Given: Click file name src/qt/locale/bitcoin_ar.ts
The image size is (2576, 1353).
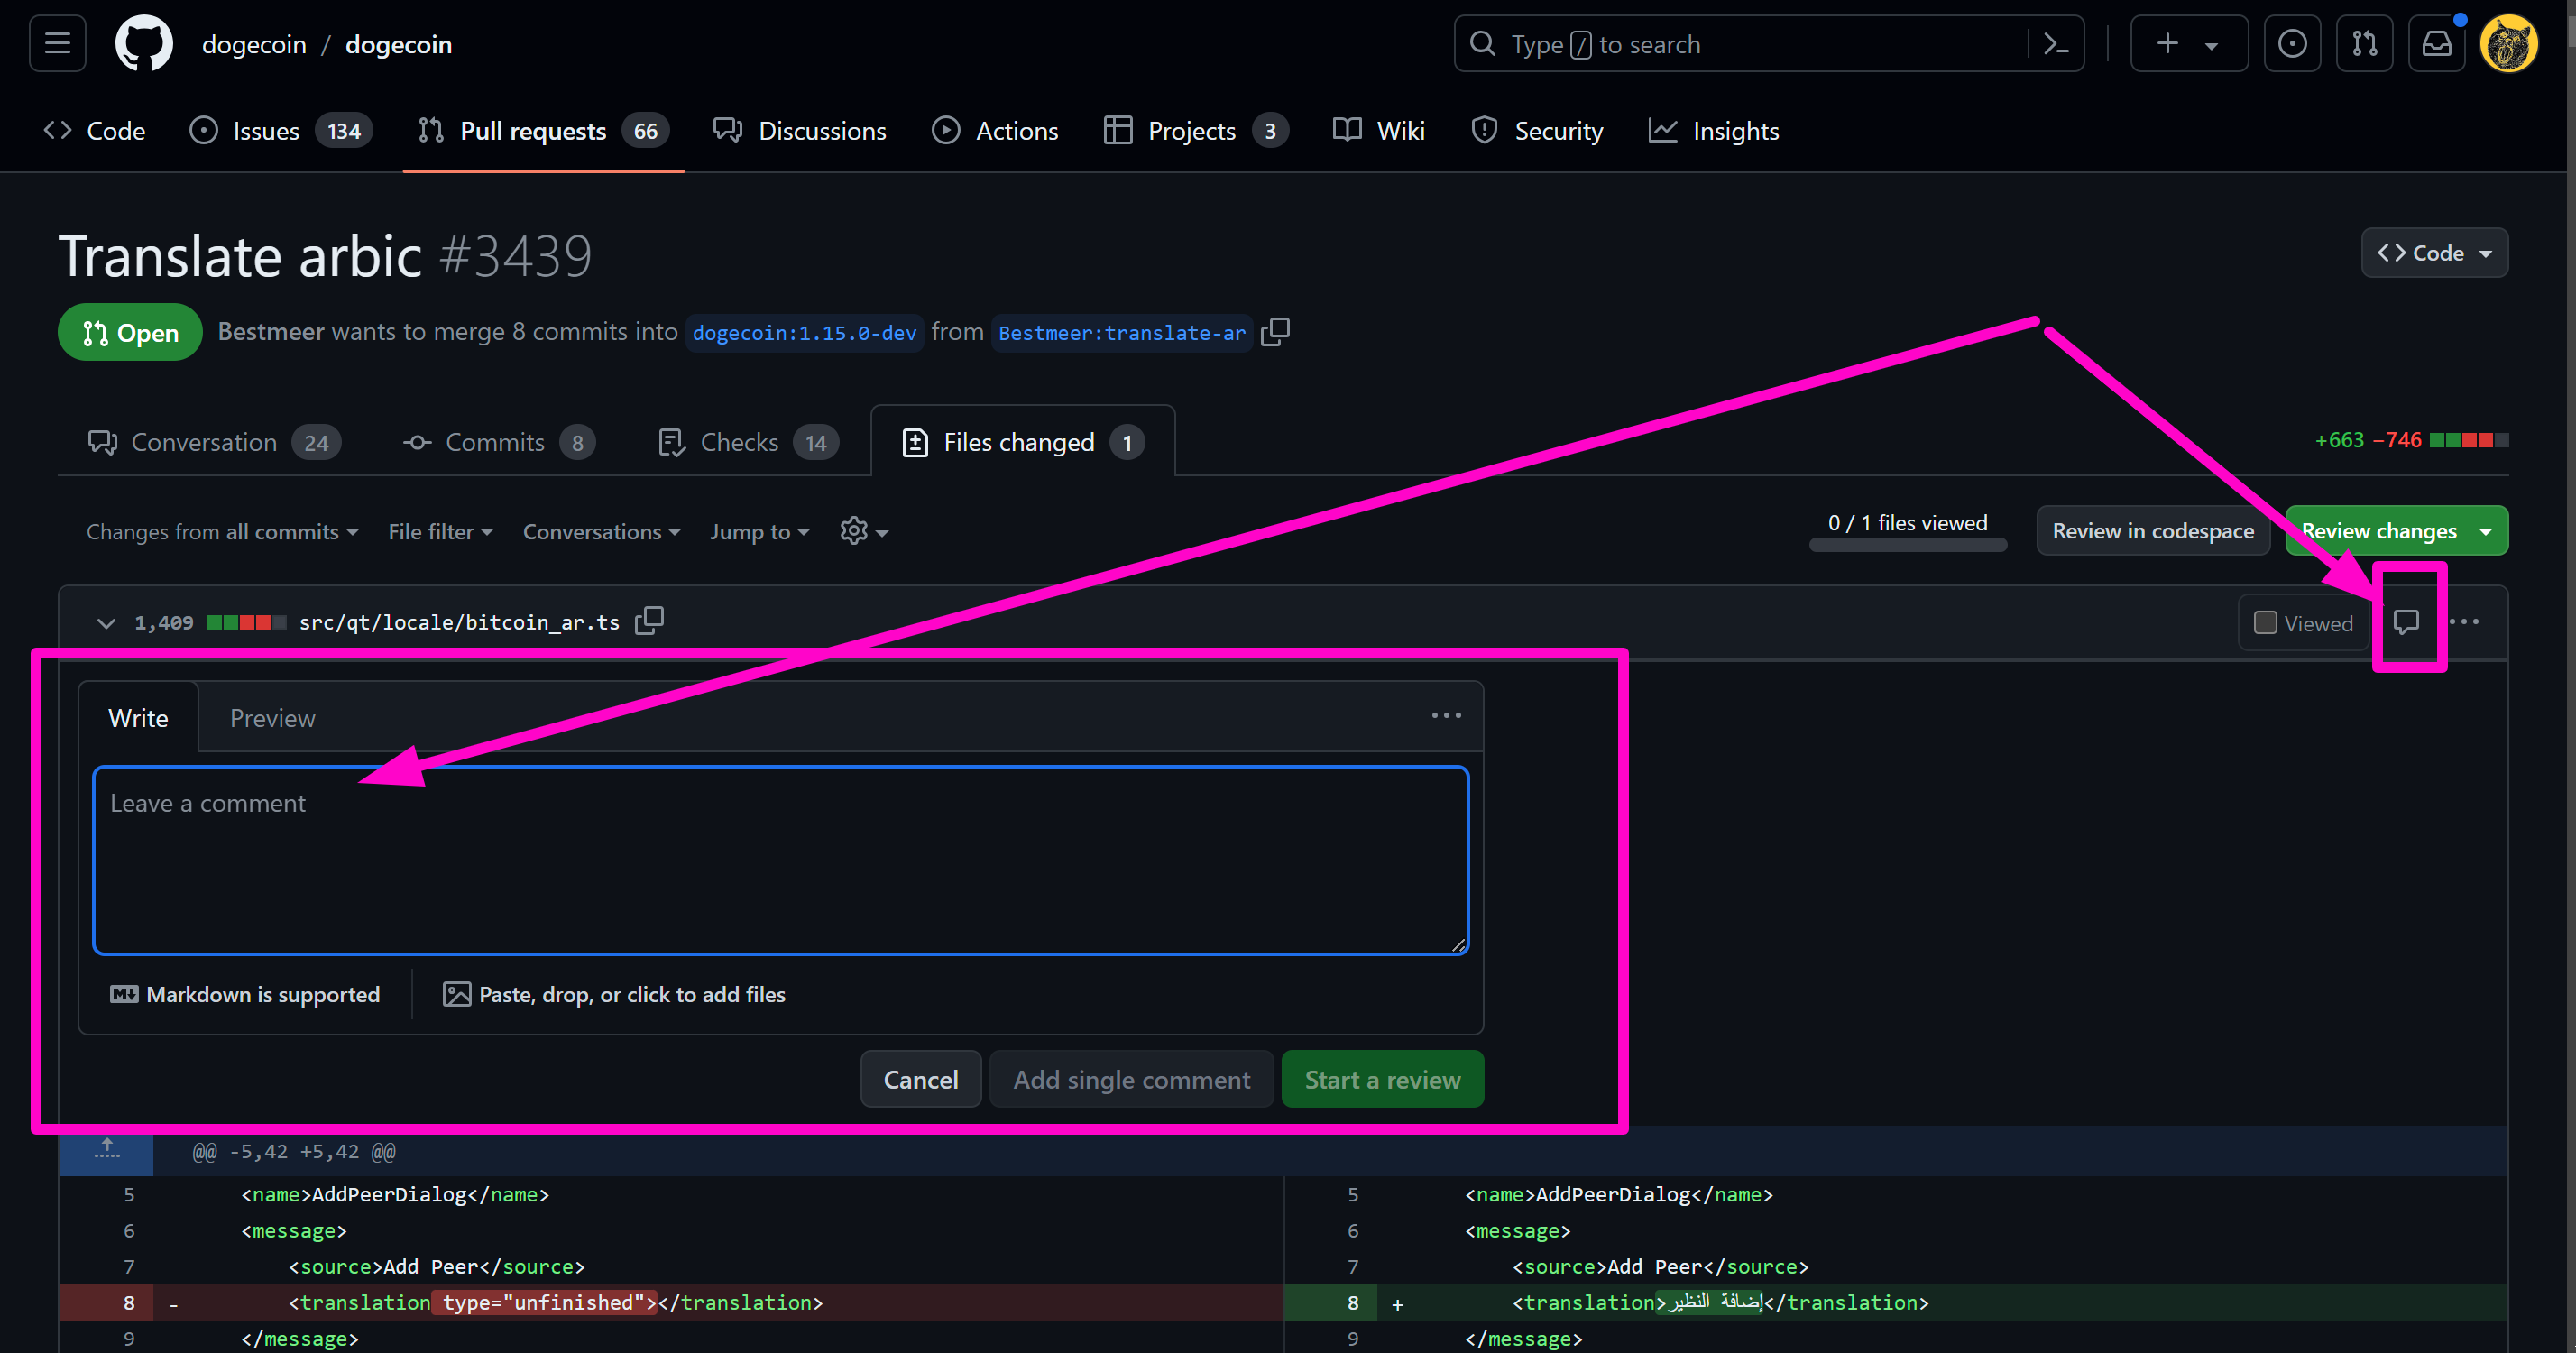Looking at the screenshot, I should pos(459,622).
